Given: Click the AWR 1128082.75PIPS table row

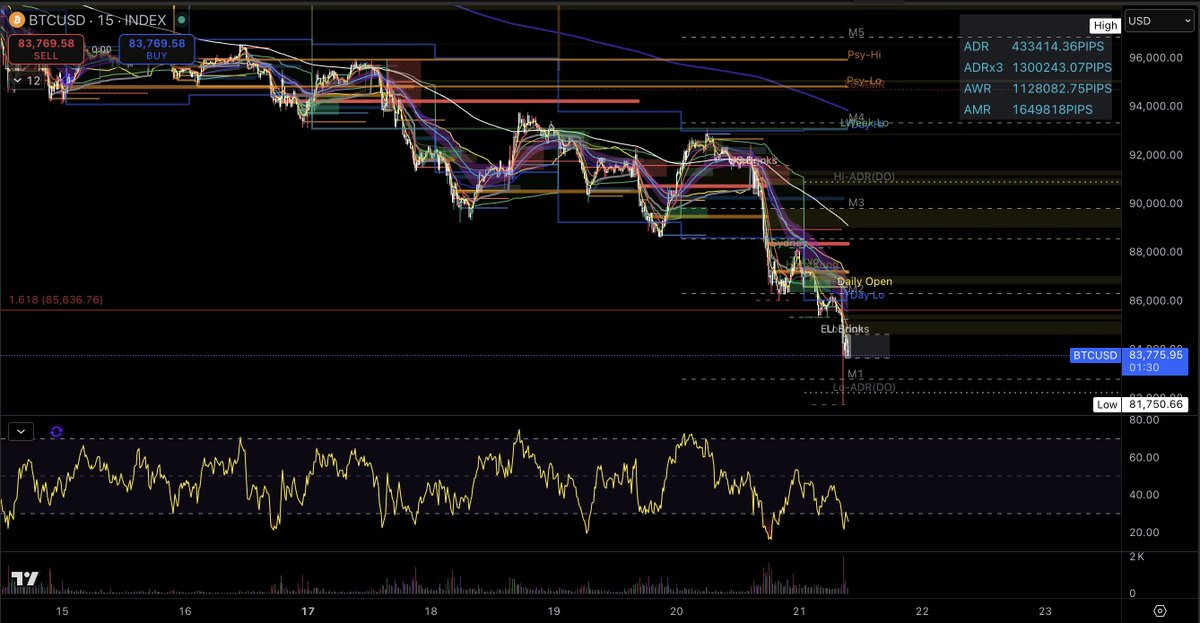Looking at the screenshot, I should tap(1036, 88).
